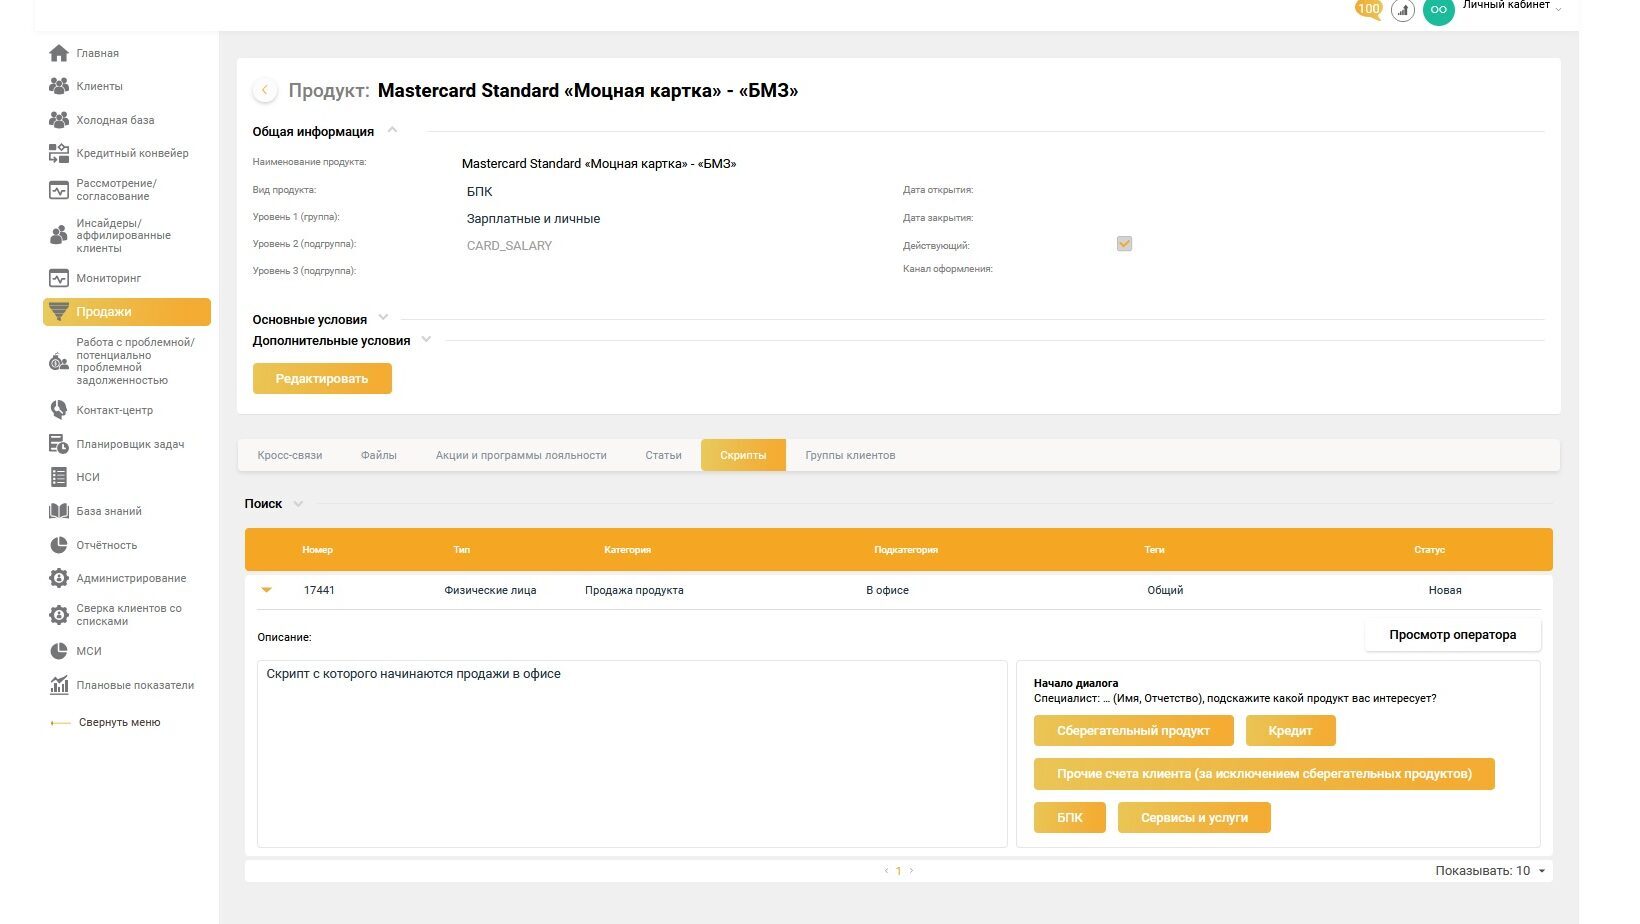
Task: Open the НСИ icon
Action: 59,477
